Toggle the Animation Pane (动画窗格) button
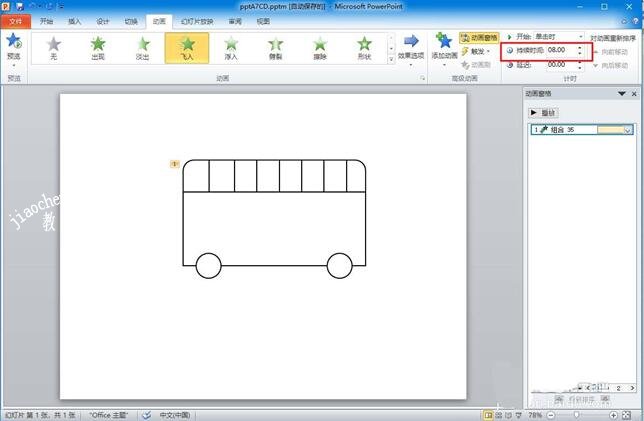The image size is (644, 421). 479,38
